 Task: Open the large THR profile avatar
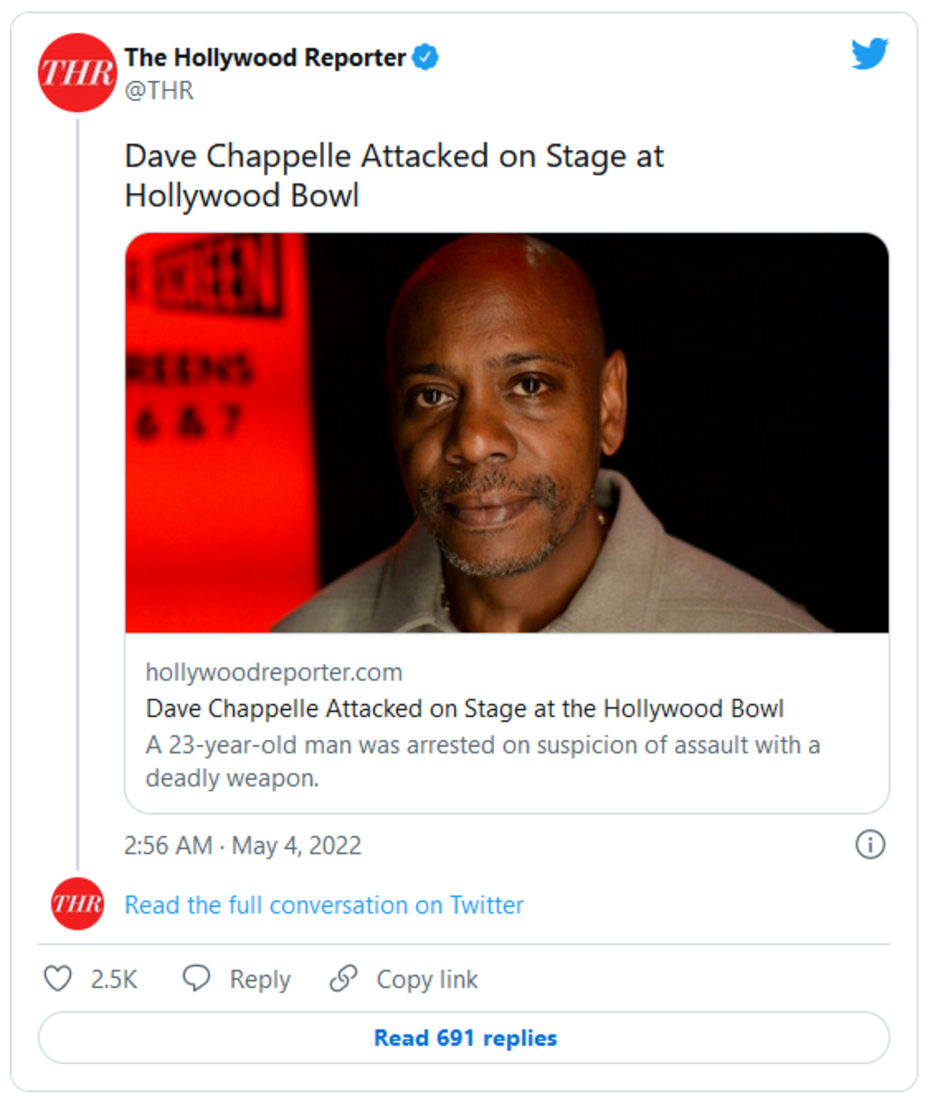tap(77, 72)
